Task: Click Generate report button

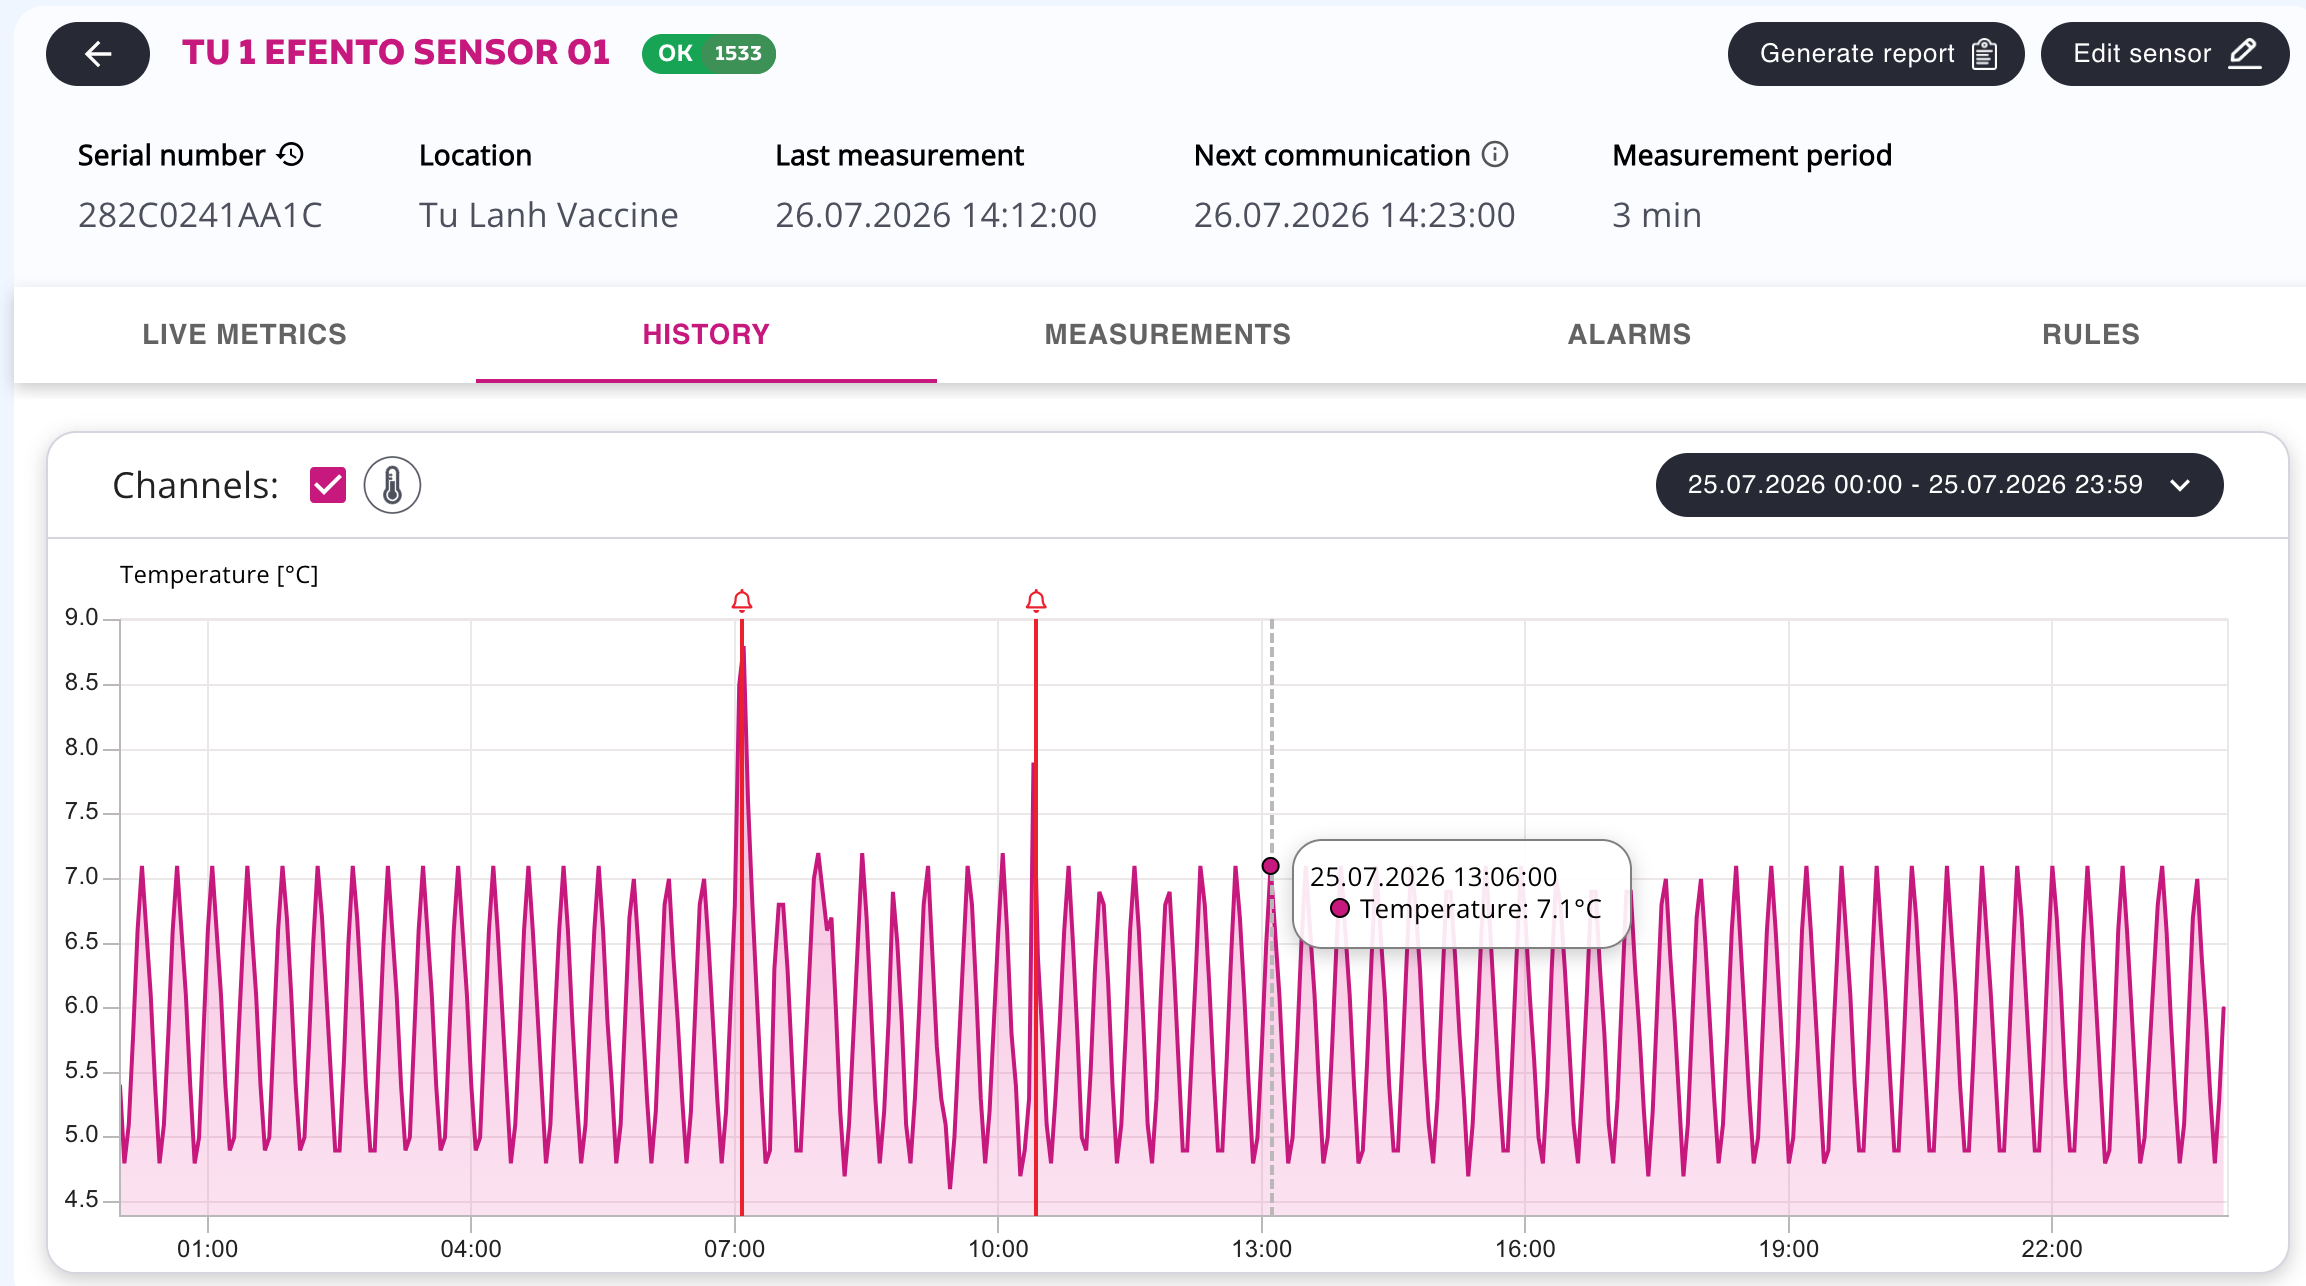Action: coord(1876,54)
